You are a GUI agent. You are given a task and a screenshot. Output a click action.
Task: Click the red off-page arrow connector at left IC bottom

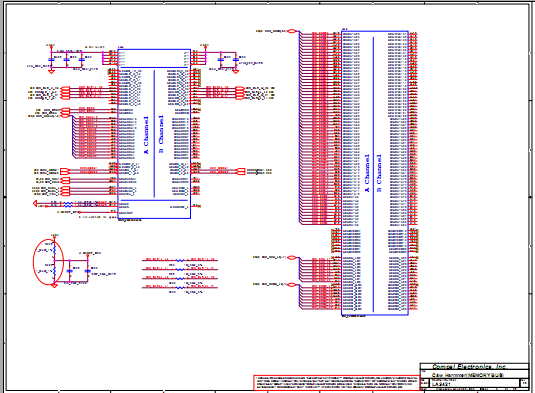click(x=35, y=204)
